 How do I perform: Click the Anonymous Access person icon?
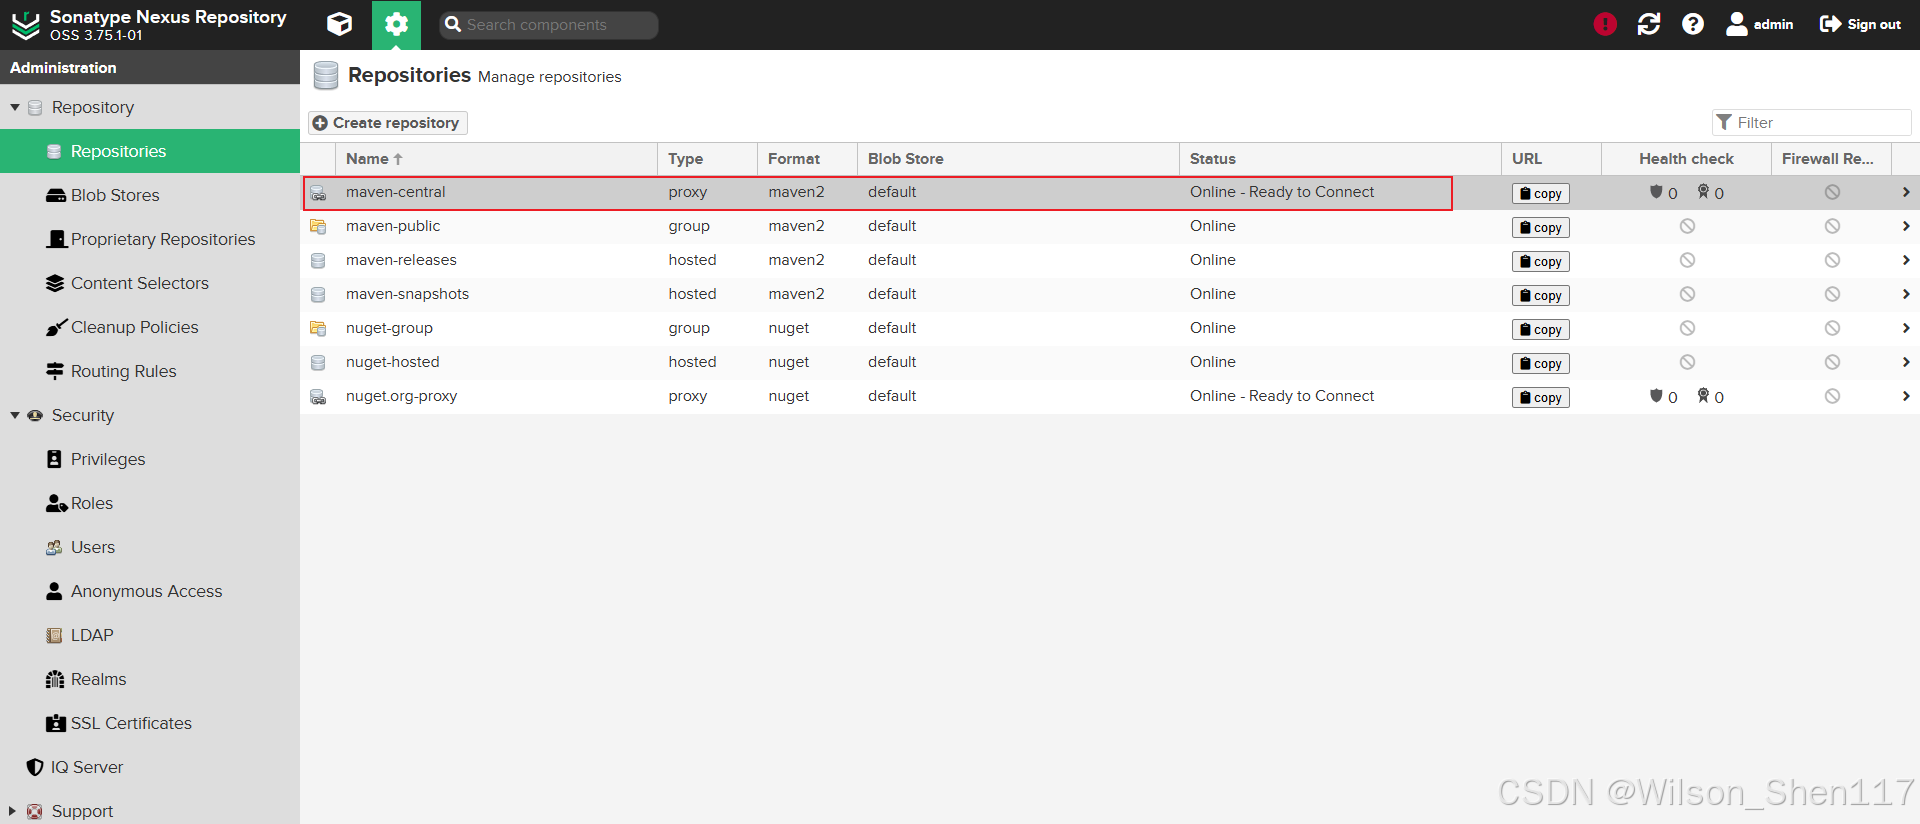[55, 591]
